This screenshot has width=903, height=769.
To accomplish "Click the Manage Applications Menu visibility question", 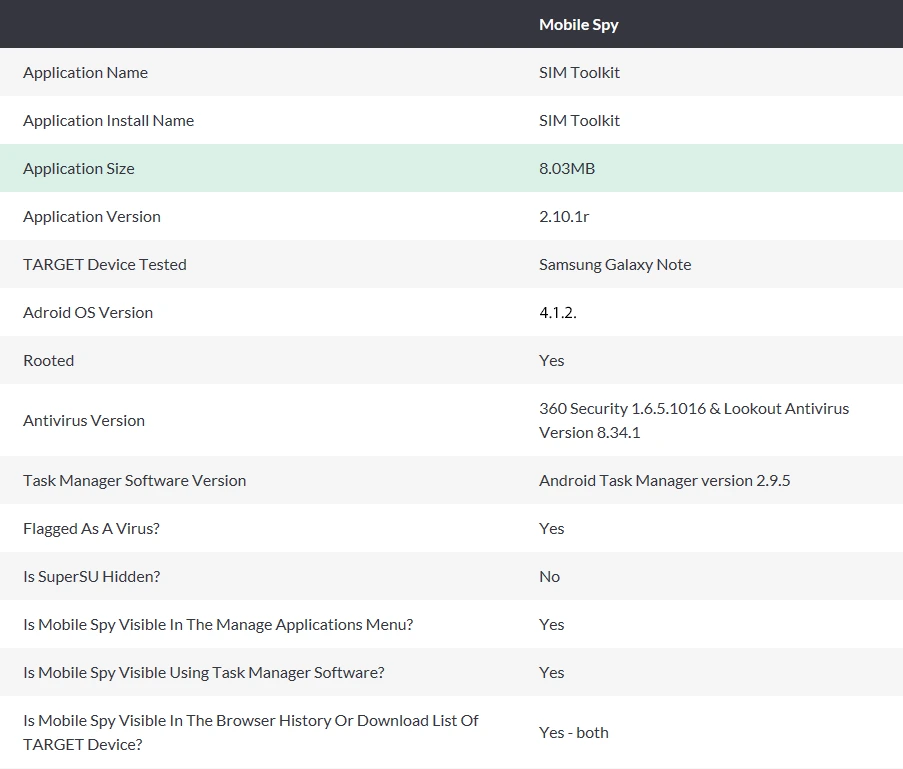I will point(218,624).
